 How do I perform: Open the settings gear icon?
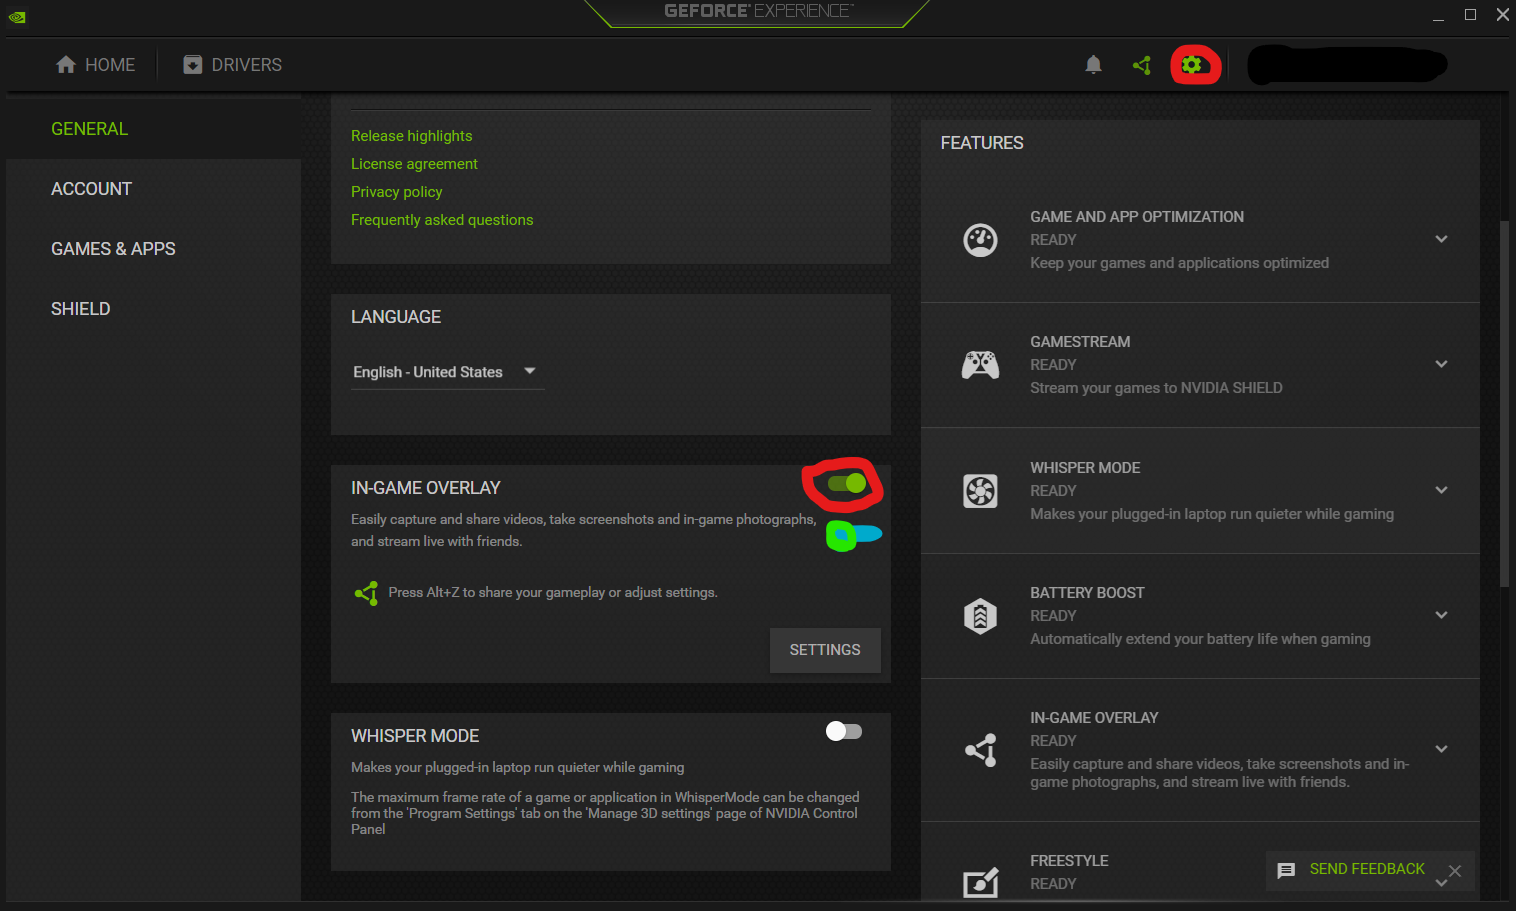pyautogui.click(x=1194, y=64)
